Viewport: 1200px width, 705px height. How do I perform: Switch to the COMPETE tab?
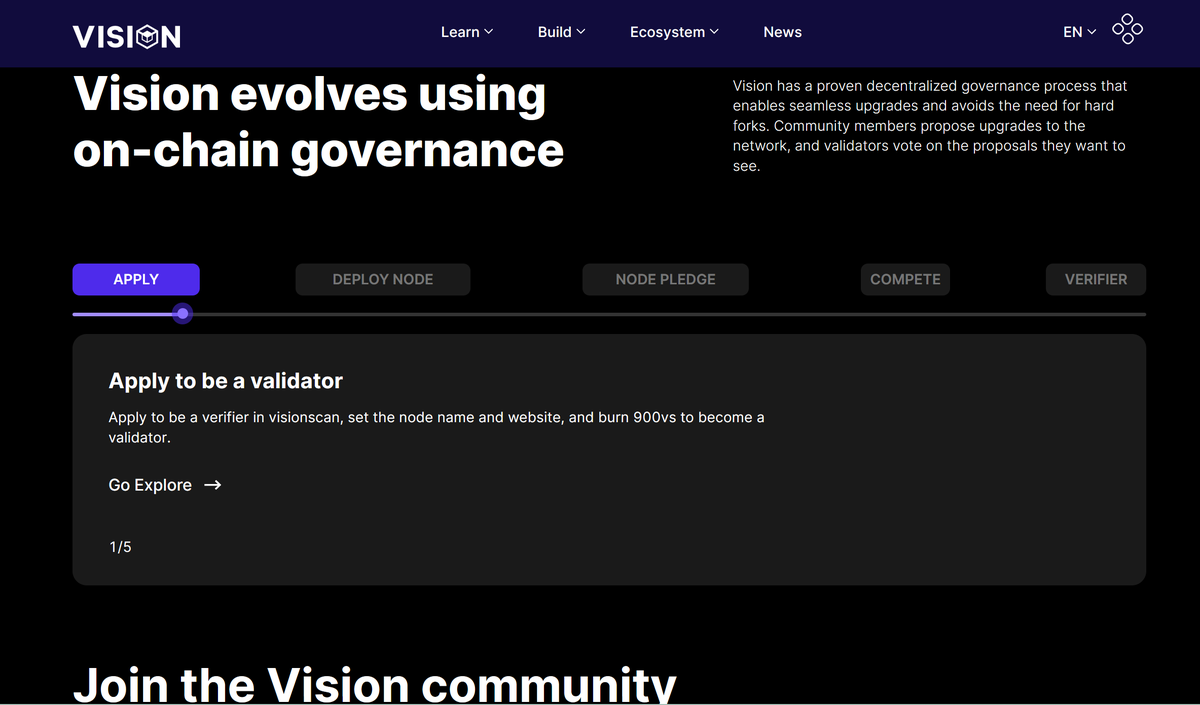click(x=905, y=279)
